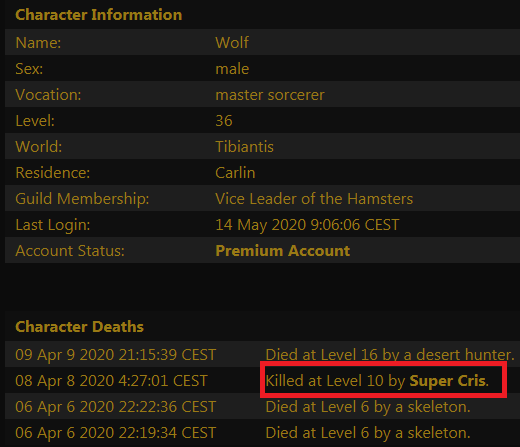
Task: Click the desert hunter death entry
Action: [x=390, y=355]
